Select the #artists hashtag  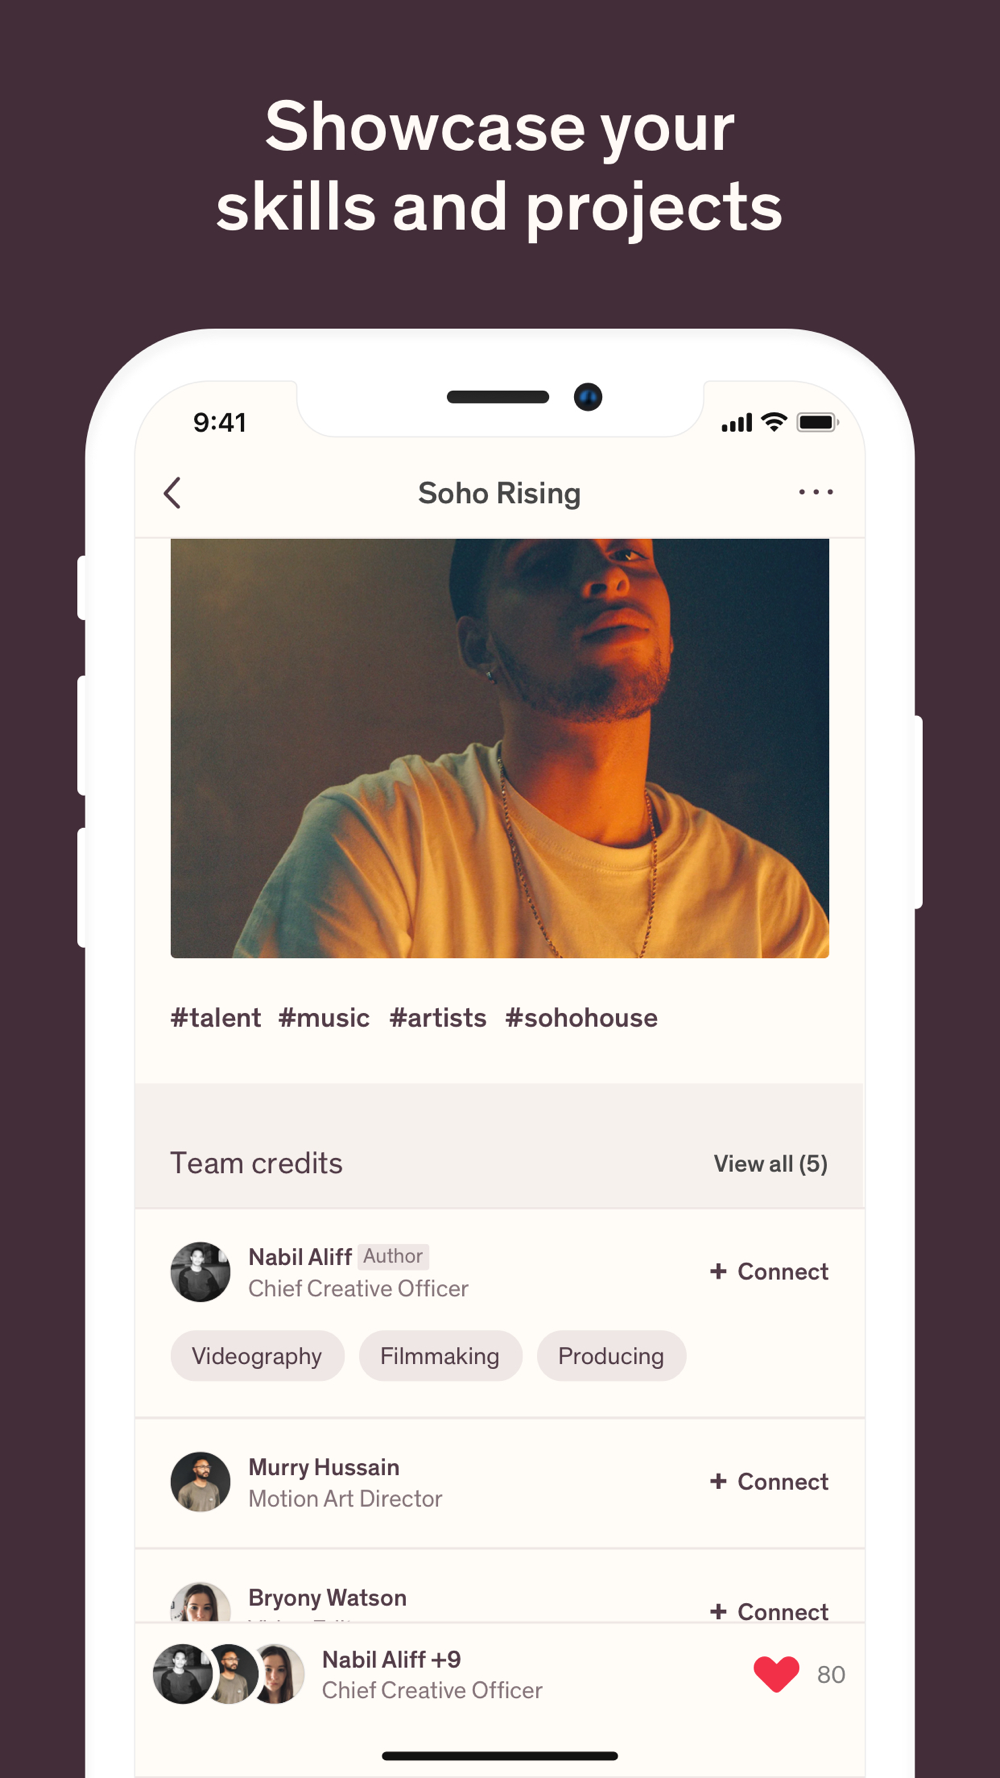tap(438, 1018)
